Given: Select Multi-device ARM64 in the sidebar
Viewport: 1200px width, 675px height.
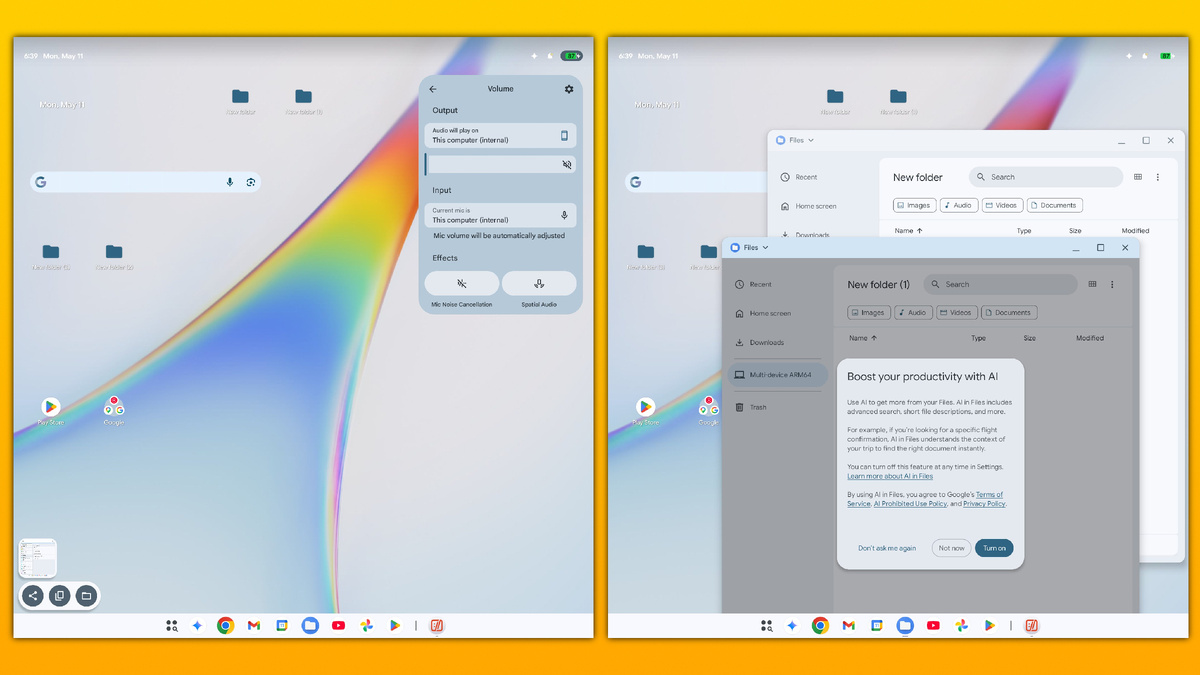Looking at the screenshot, I should [x=777, y=375].
